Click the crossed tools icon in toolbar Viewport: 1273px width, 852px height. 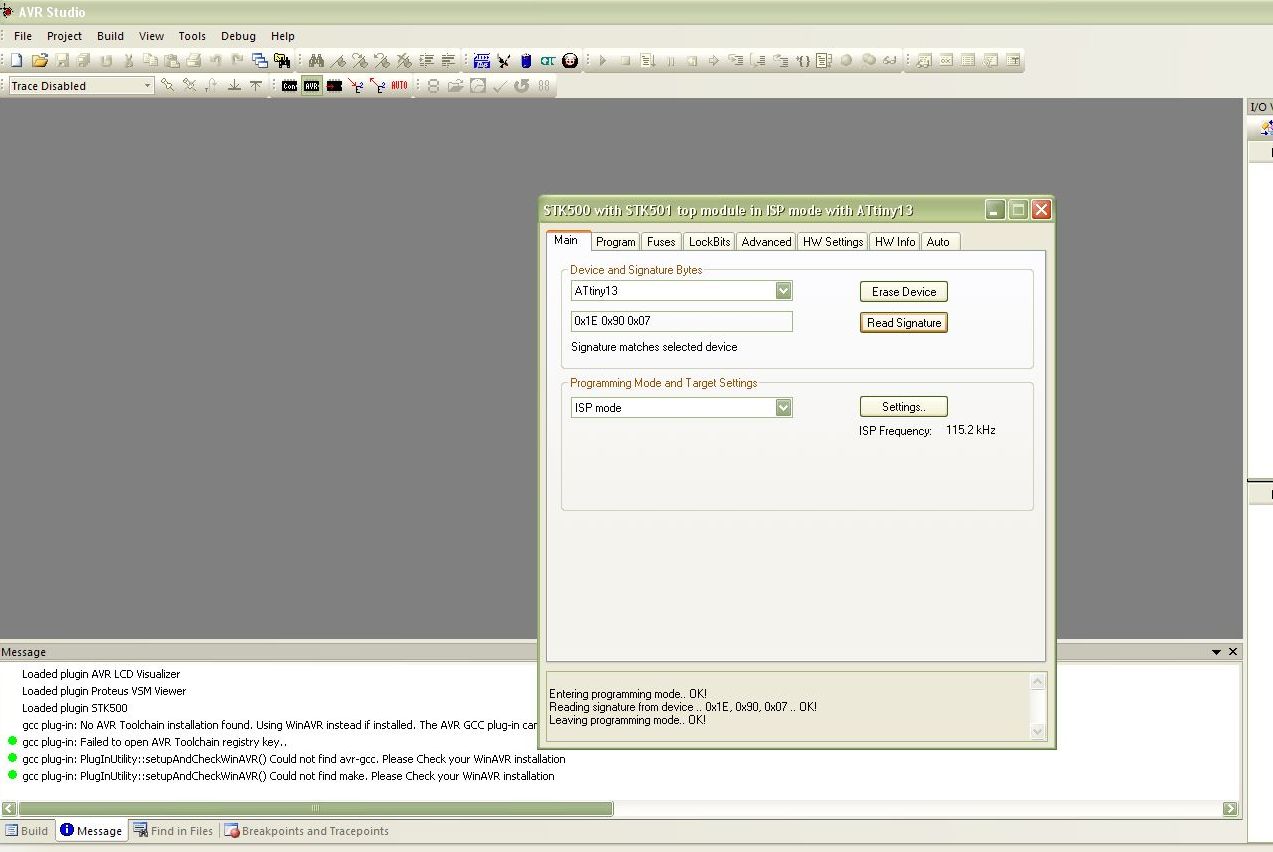503,60
